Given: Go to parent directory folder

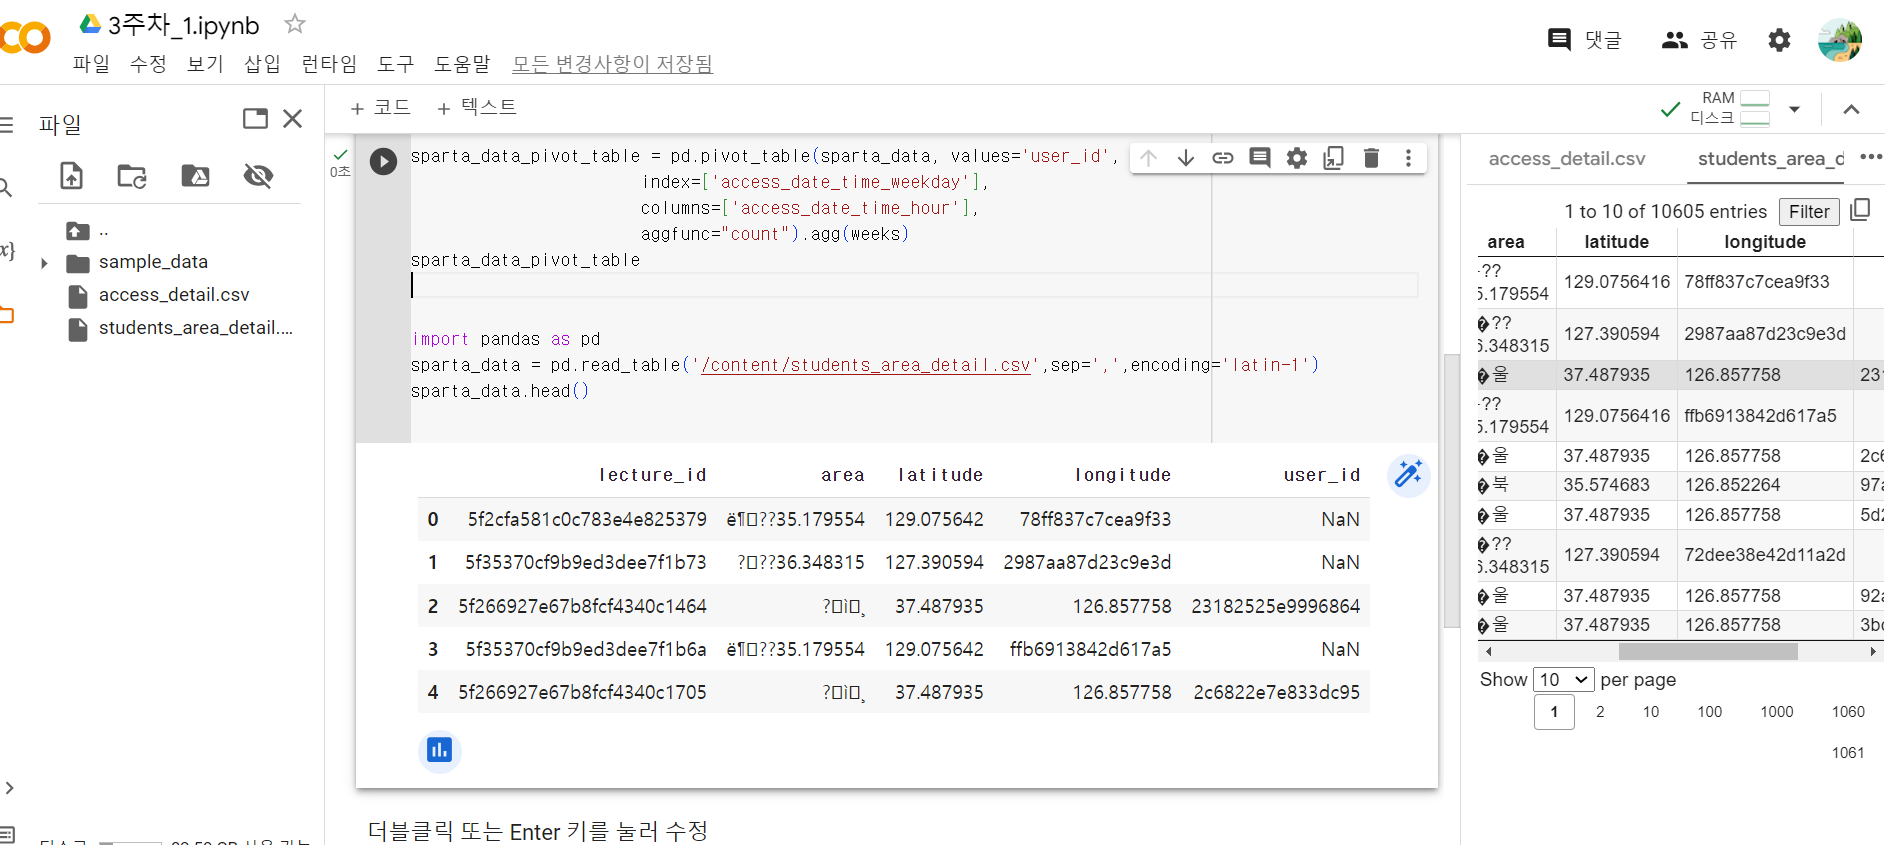Looking at the screenshot, I should [78, 231].
